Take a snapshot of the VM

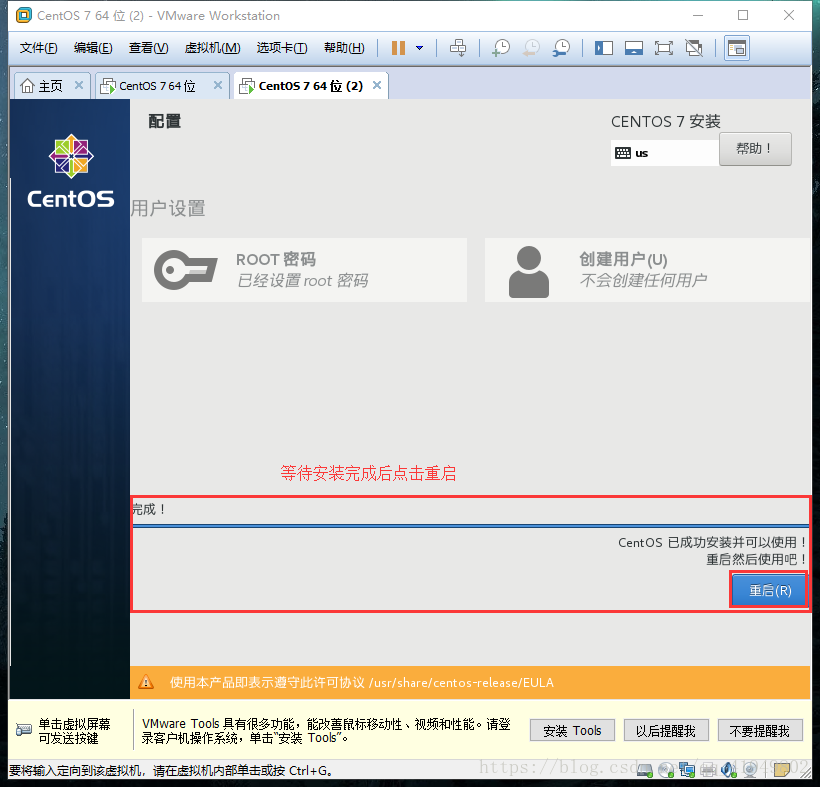click(501, 48)
